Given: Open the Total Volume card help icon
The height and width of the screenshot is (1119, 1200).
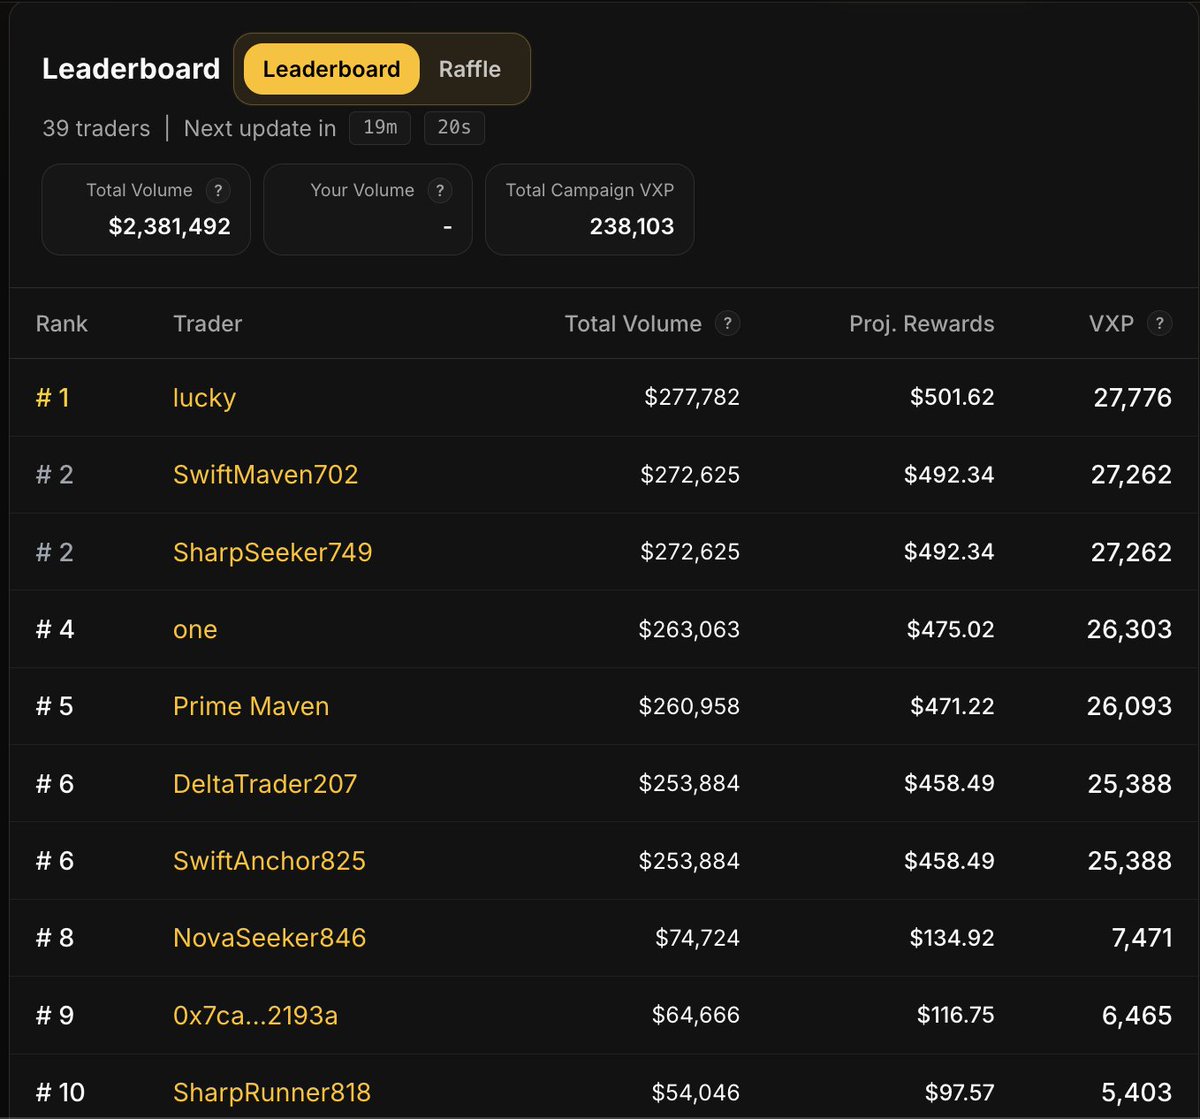Looking at the screenshot, I should tap(216, 190).
